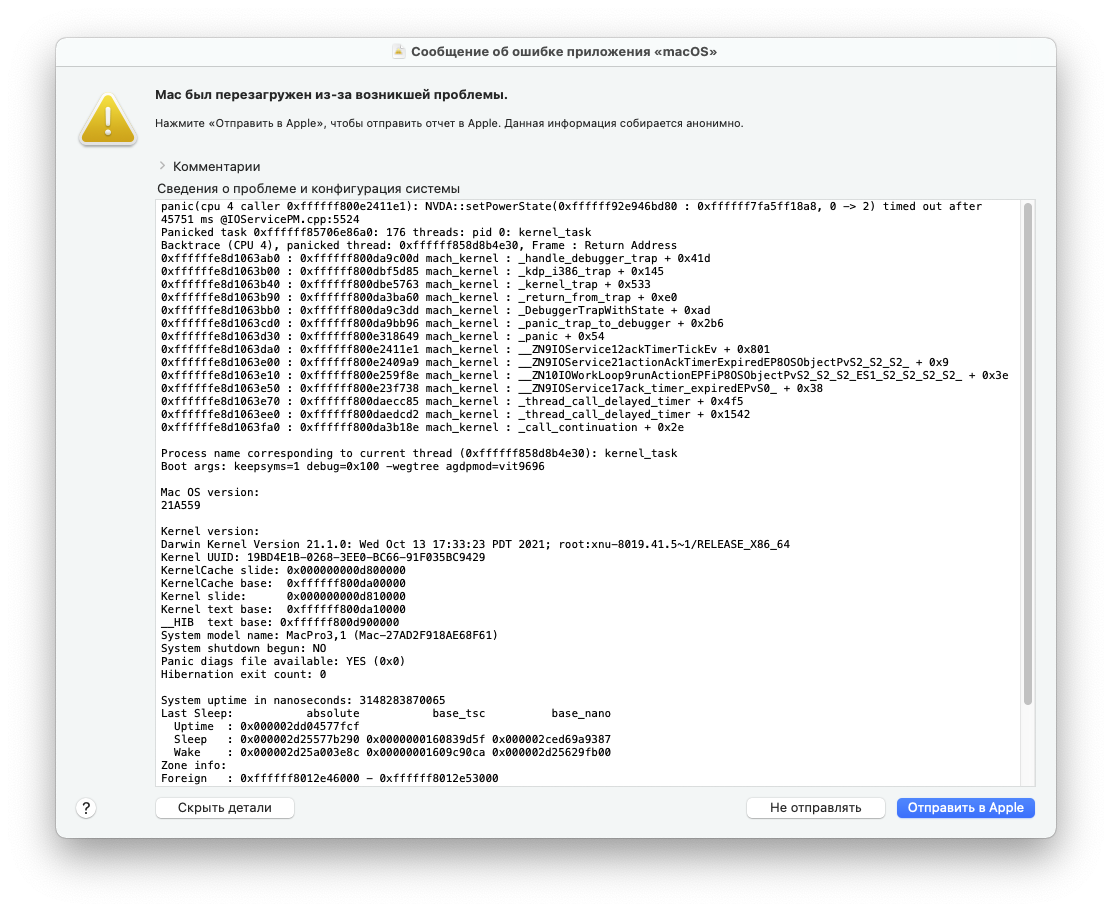
Task: Click the backtrace row with _thread_call_delayed_timer + 0x1542
Action: pyautogui.click(x=455, y=414)
